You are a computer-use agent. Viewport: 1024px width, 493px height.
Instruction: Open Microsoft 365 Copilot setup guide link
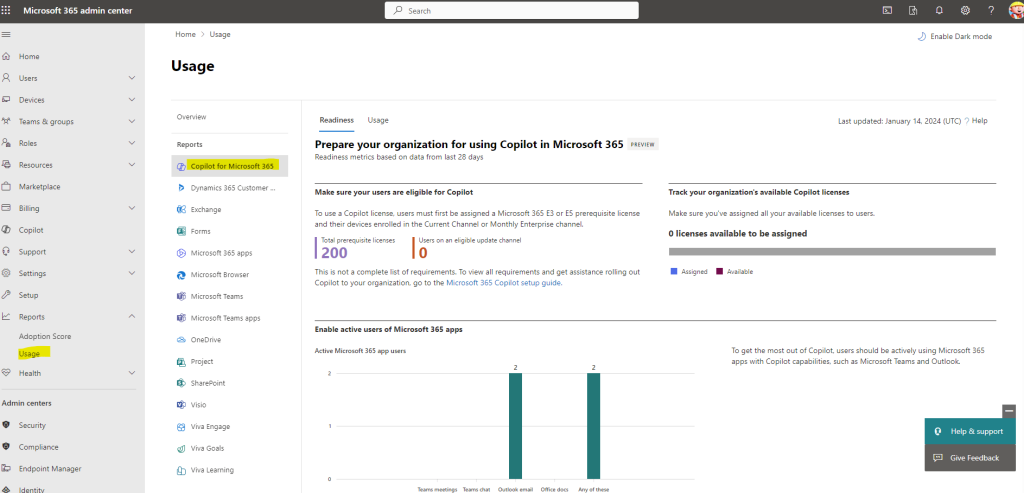[x=504, y=283]
